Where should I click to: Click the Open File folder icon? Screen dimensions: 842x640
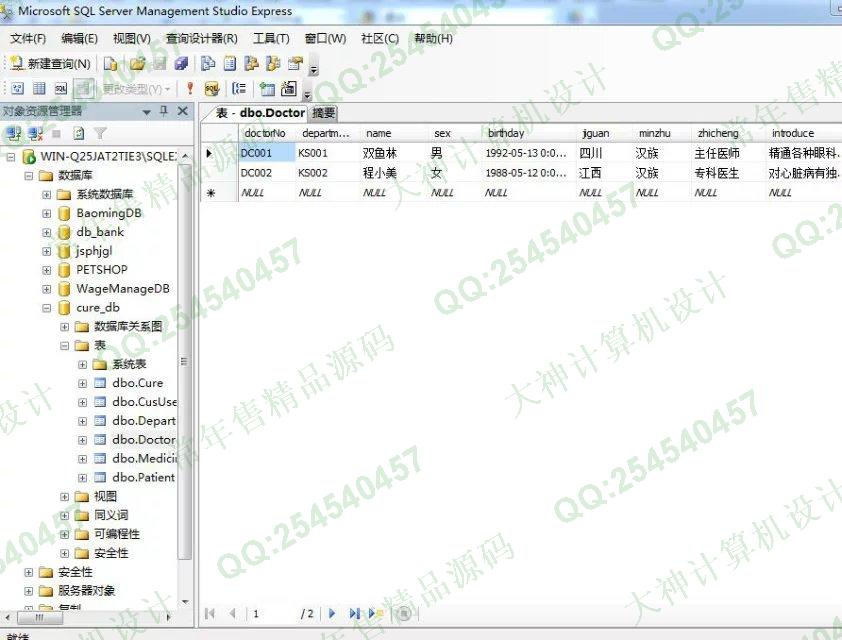coord(137,64)
